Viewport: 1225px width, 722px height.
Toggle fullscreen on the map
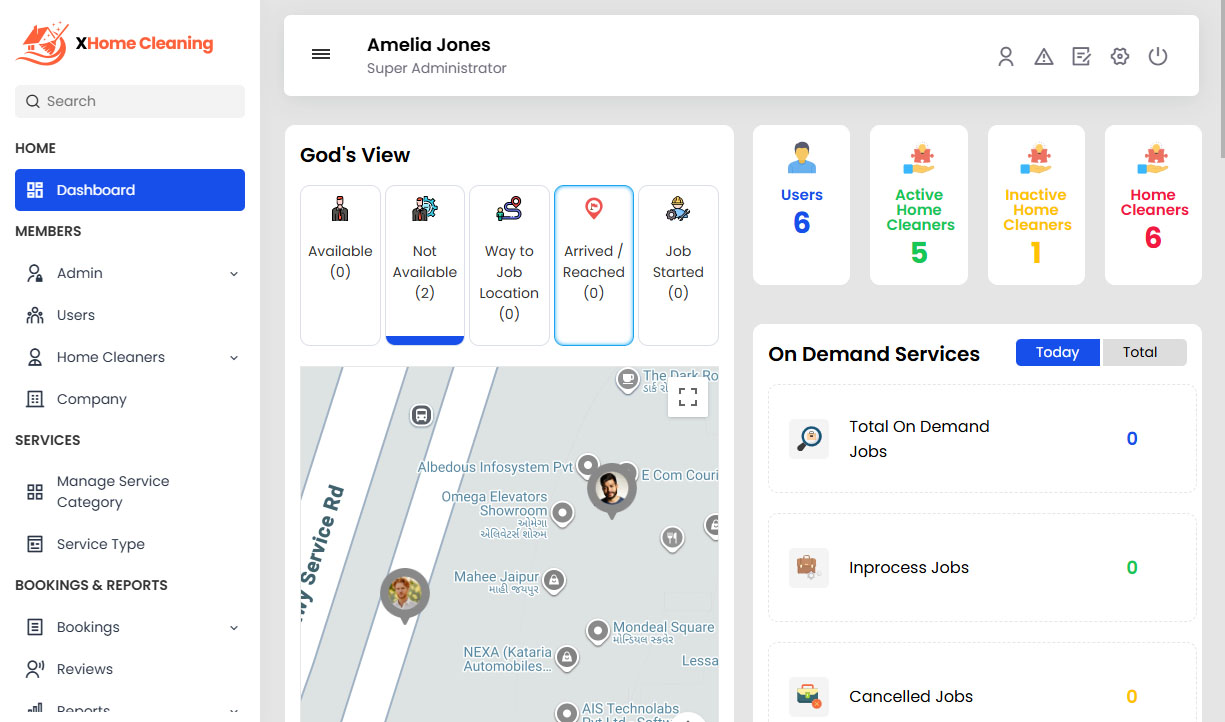[x=688, y=397]
